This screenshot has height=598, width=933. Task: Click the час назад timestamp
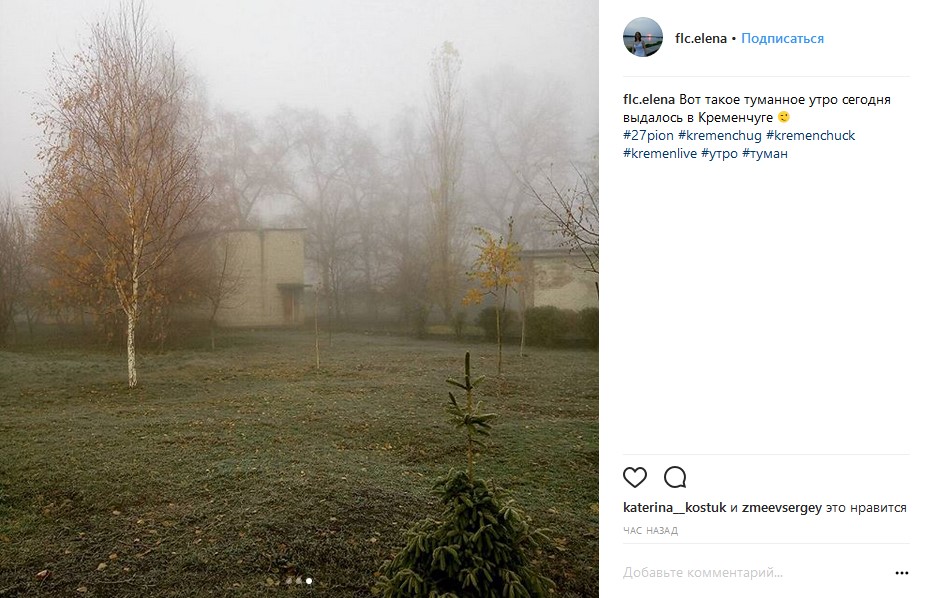pos(650,530)
